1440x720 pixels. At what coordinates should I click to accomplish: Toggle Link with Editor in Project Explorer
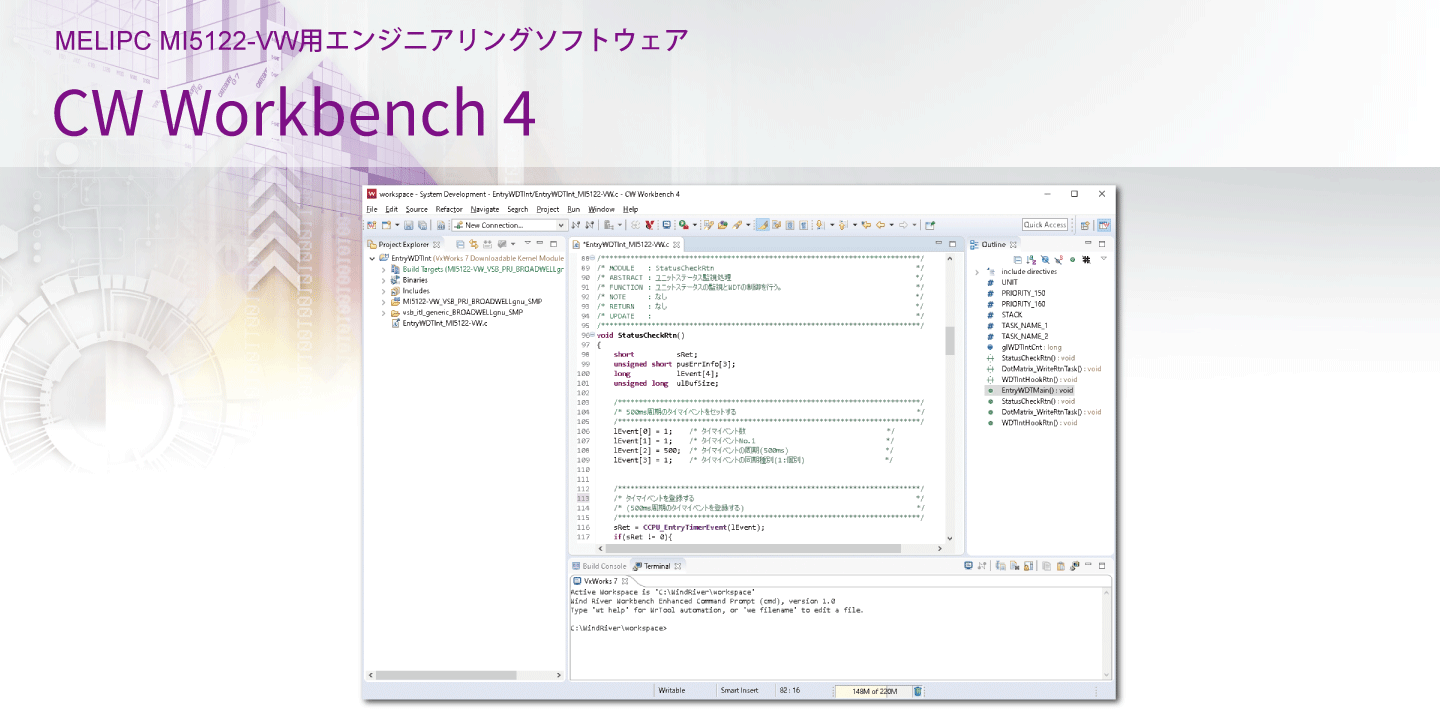click(474, 244)
